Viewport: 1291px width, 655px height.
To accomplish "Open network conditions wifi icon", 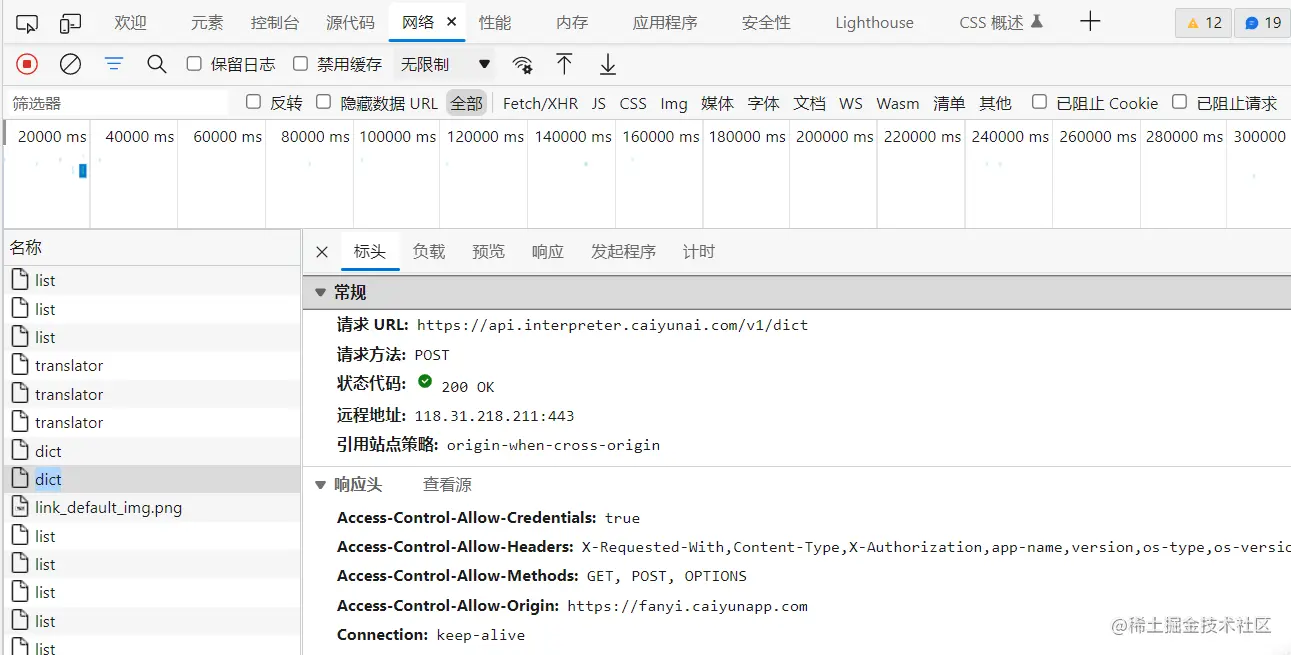I will point(522,65).
